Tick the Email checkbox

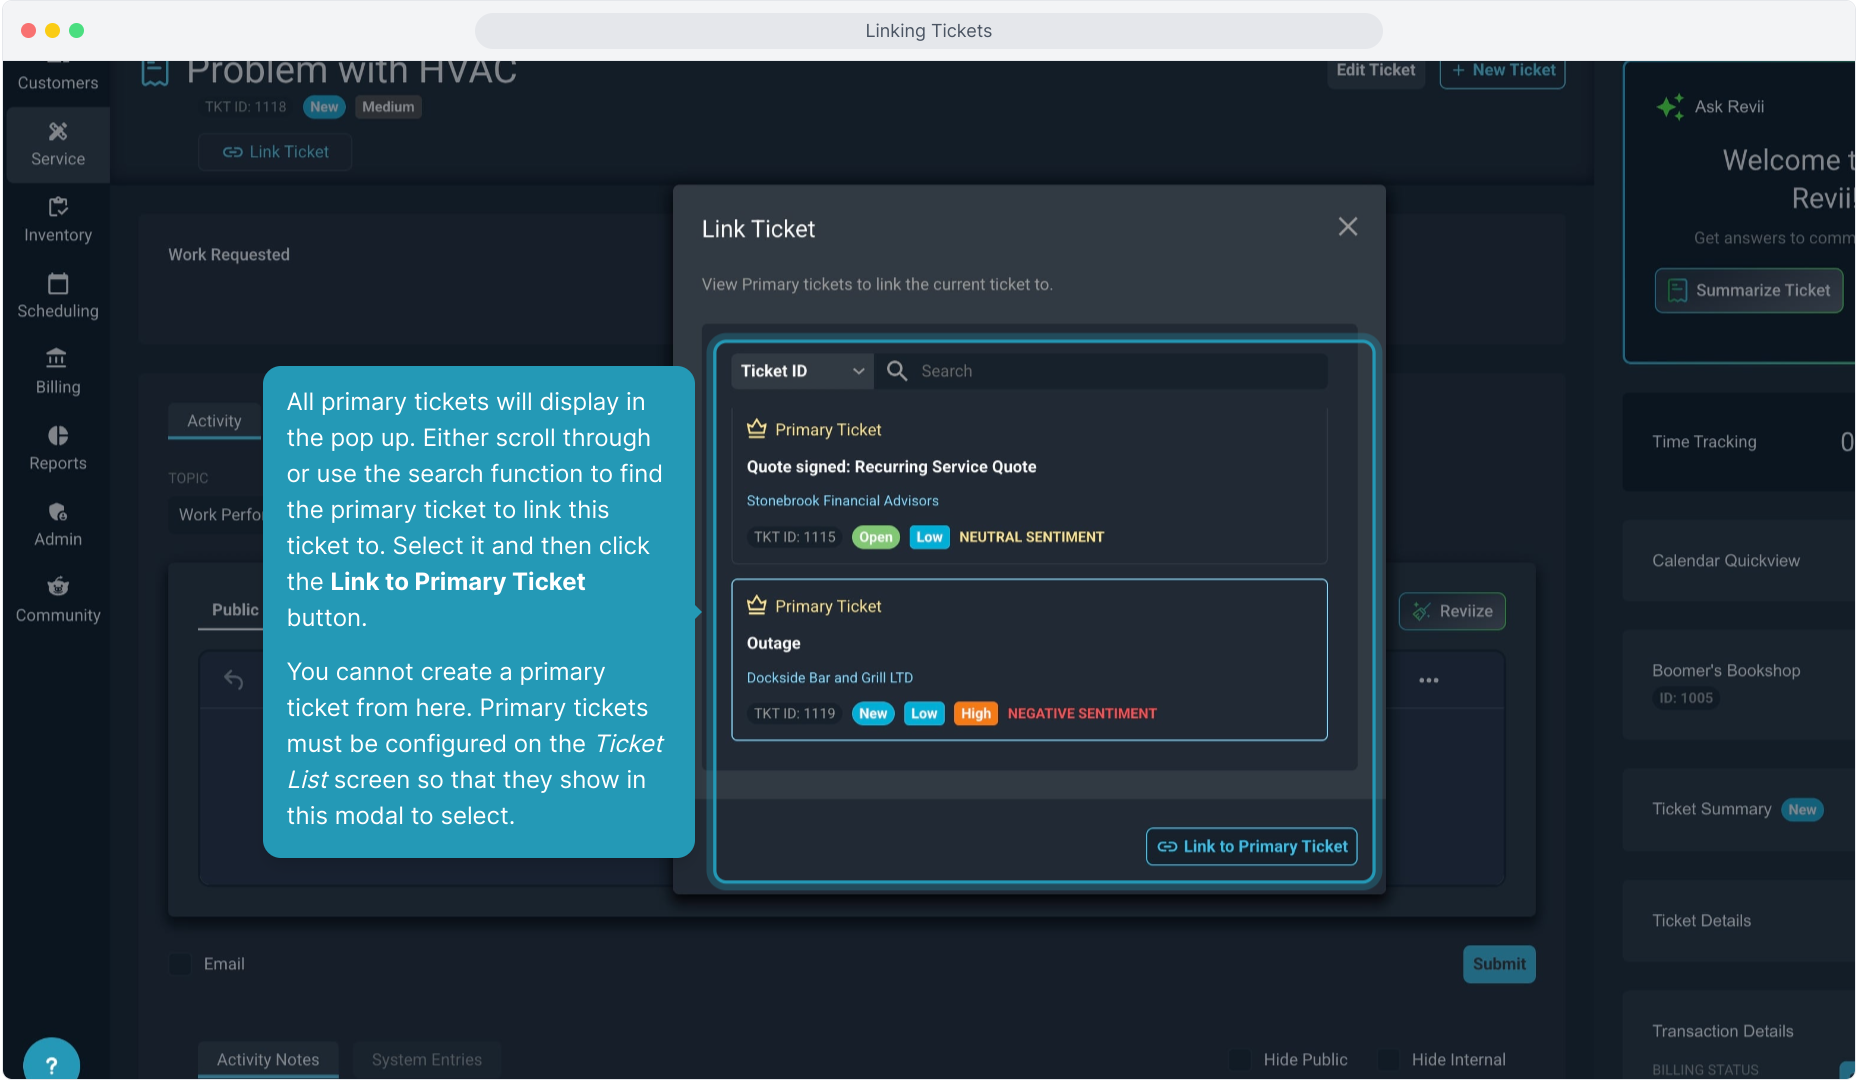point(181,964)
